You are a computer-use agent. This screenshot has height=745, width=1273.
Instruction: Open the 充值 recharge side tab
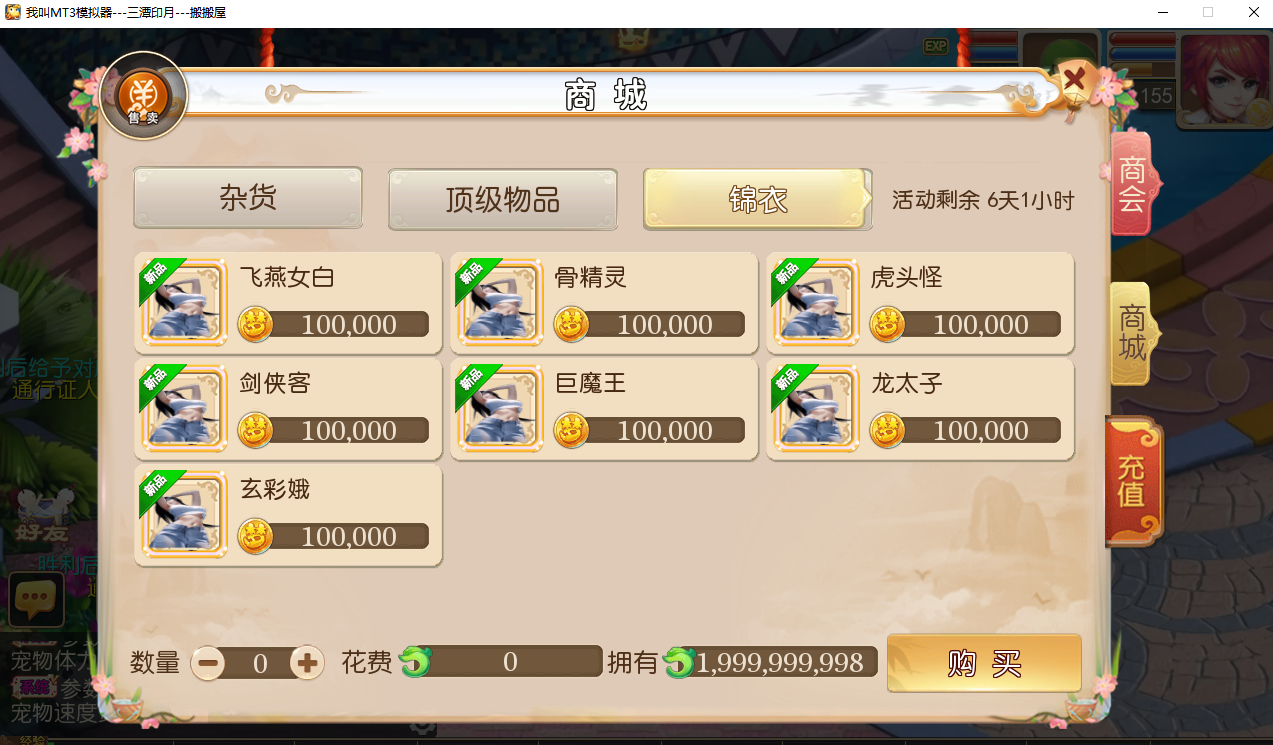(1134, 482)
